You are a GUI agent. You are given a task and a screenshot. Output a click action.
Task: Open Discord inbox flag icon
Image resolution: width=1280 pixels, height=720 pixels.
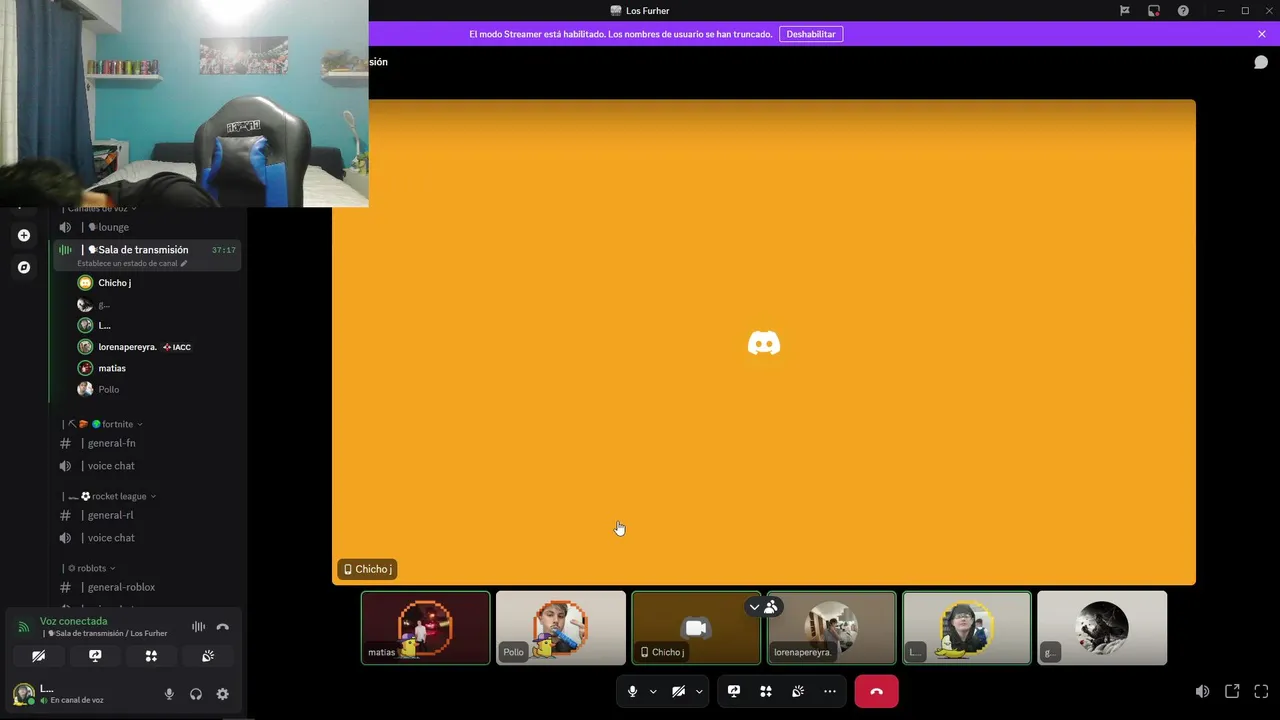pos(1125,11)
